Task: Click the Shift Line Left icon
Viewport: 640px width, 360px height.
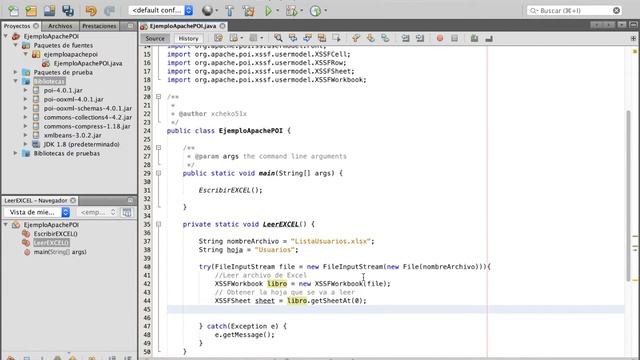Action: click(x=405, y=38)
